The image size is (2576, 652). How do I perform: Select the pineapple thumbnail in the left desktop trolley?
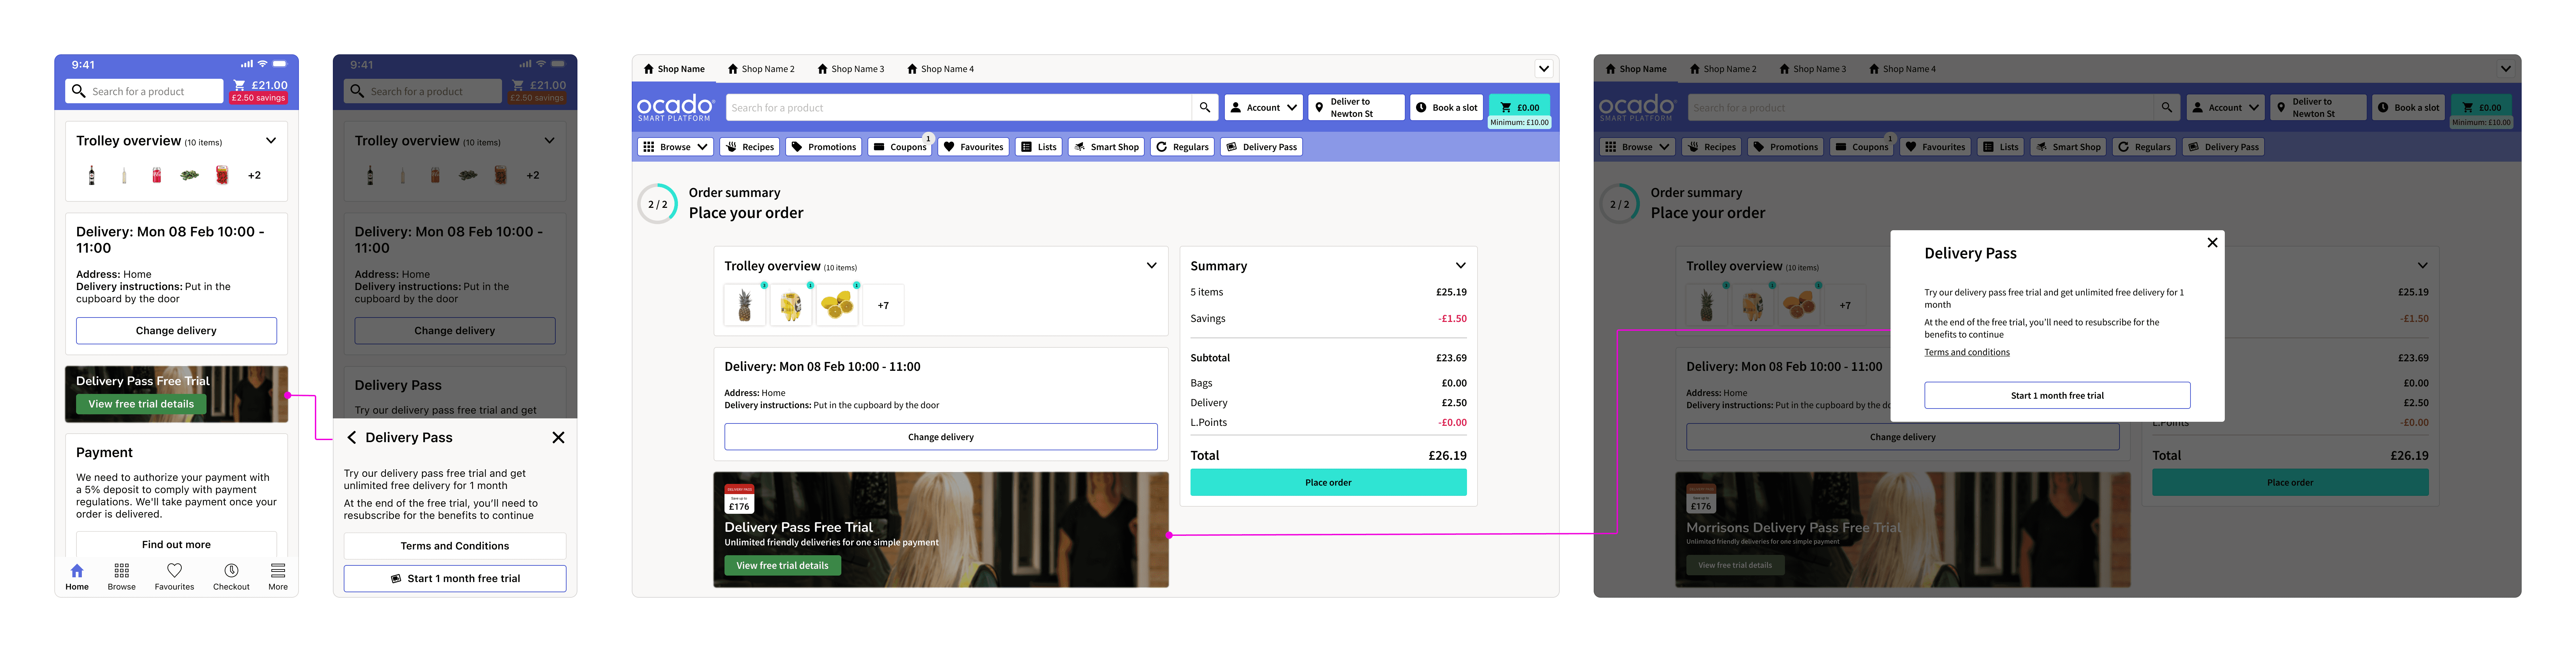tap(745, 305)
